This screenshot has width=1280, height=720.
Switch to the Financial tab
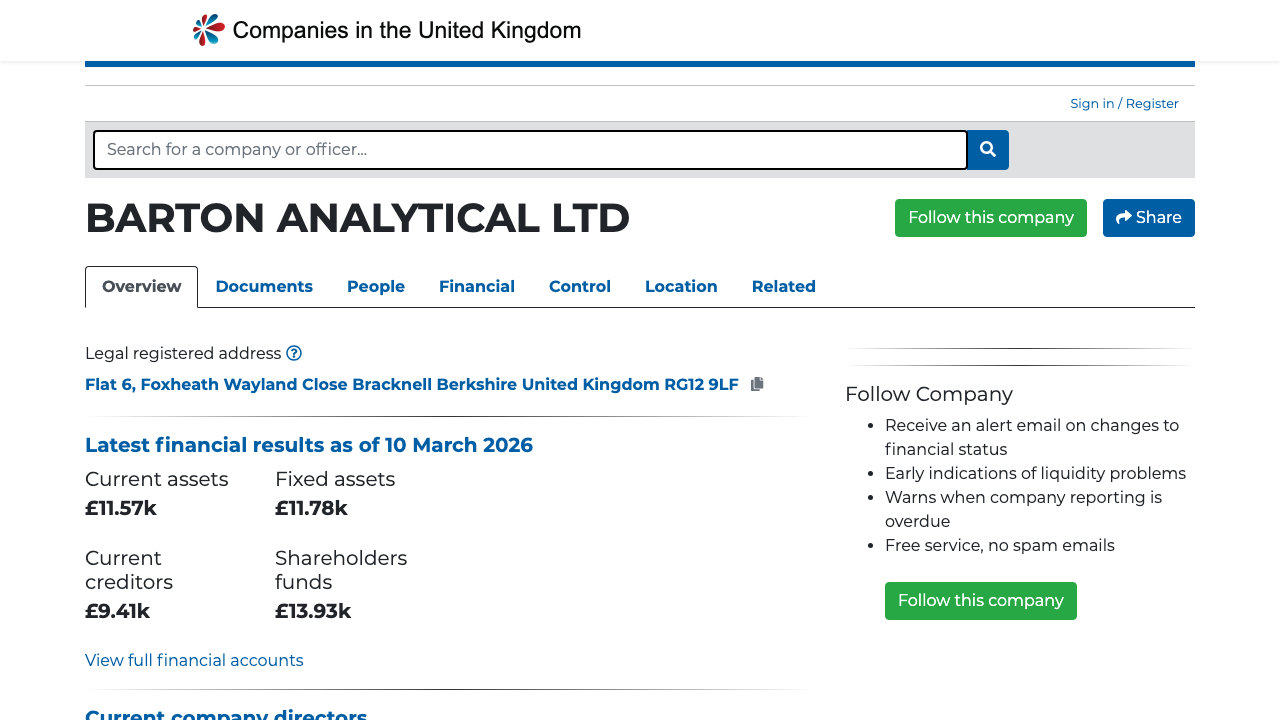tap(477, 287)
